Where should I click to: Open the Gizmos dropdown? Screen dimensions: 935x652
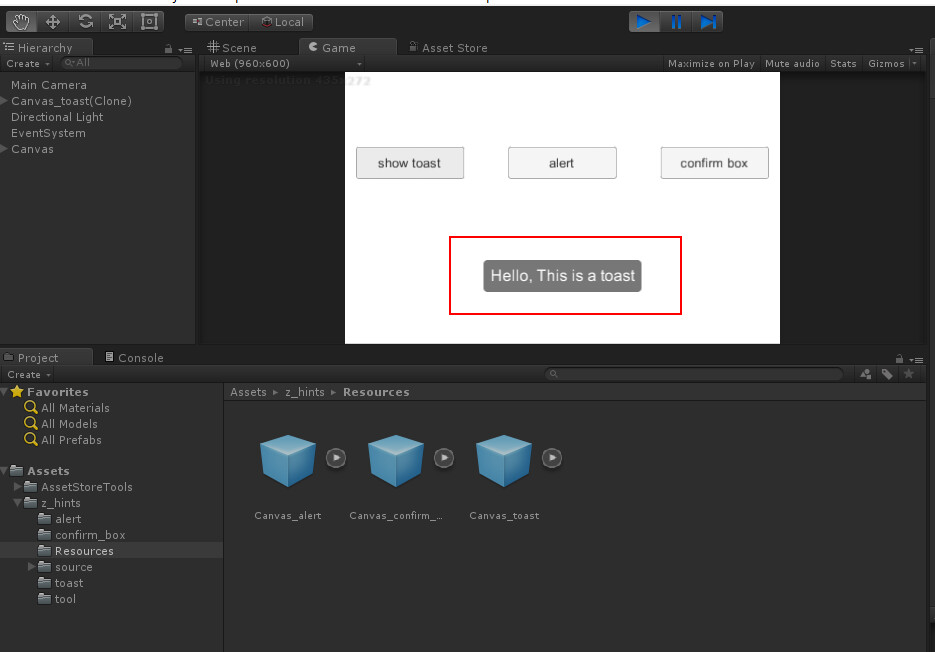pyautogui.click(x=888, y=63)
